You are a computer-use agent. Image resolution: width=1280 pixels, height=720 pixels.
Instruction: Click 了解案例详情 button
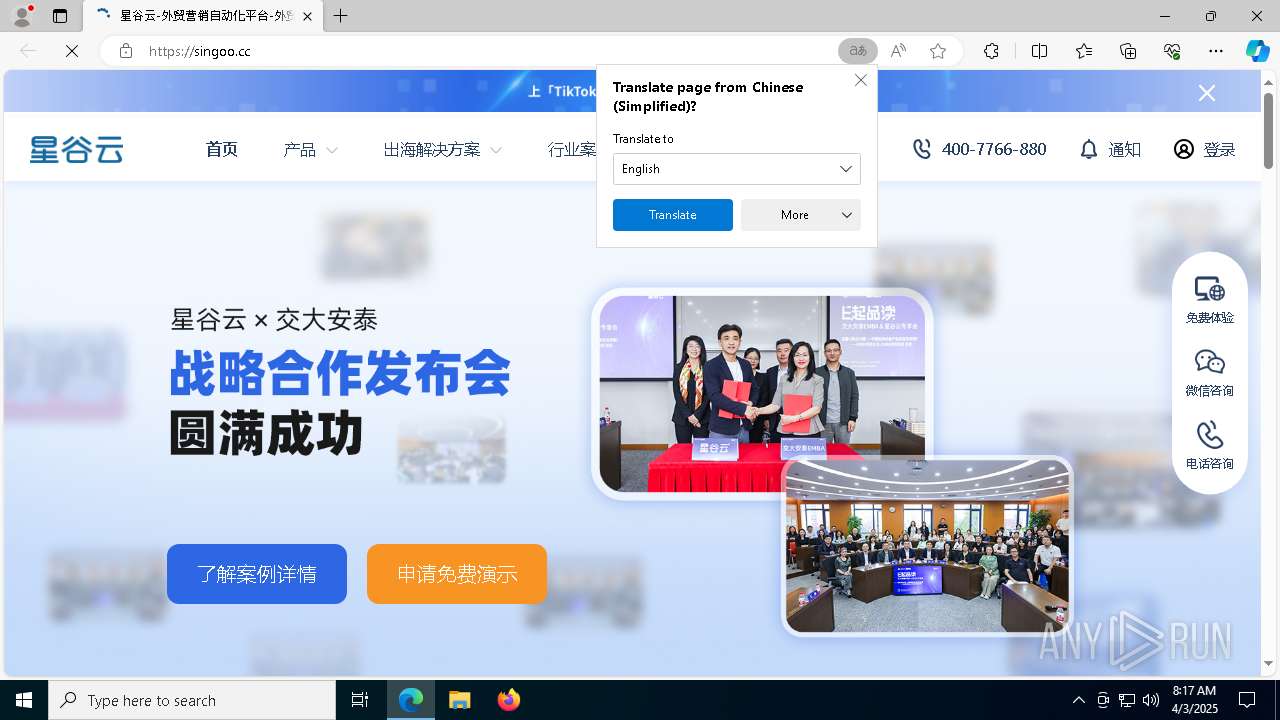pyautogui.click(x=257, y=574)
